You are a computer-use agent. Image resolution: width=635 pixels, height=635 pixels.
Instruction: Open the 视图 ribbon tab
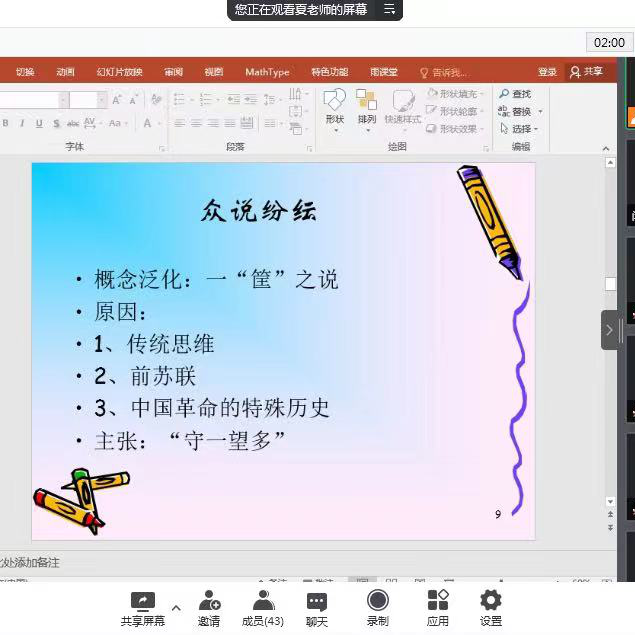coord(214,72)
